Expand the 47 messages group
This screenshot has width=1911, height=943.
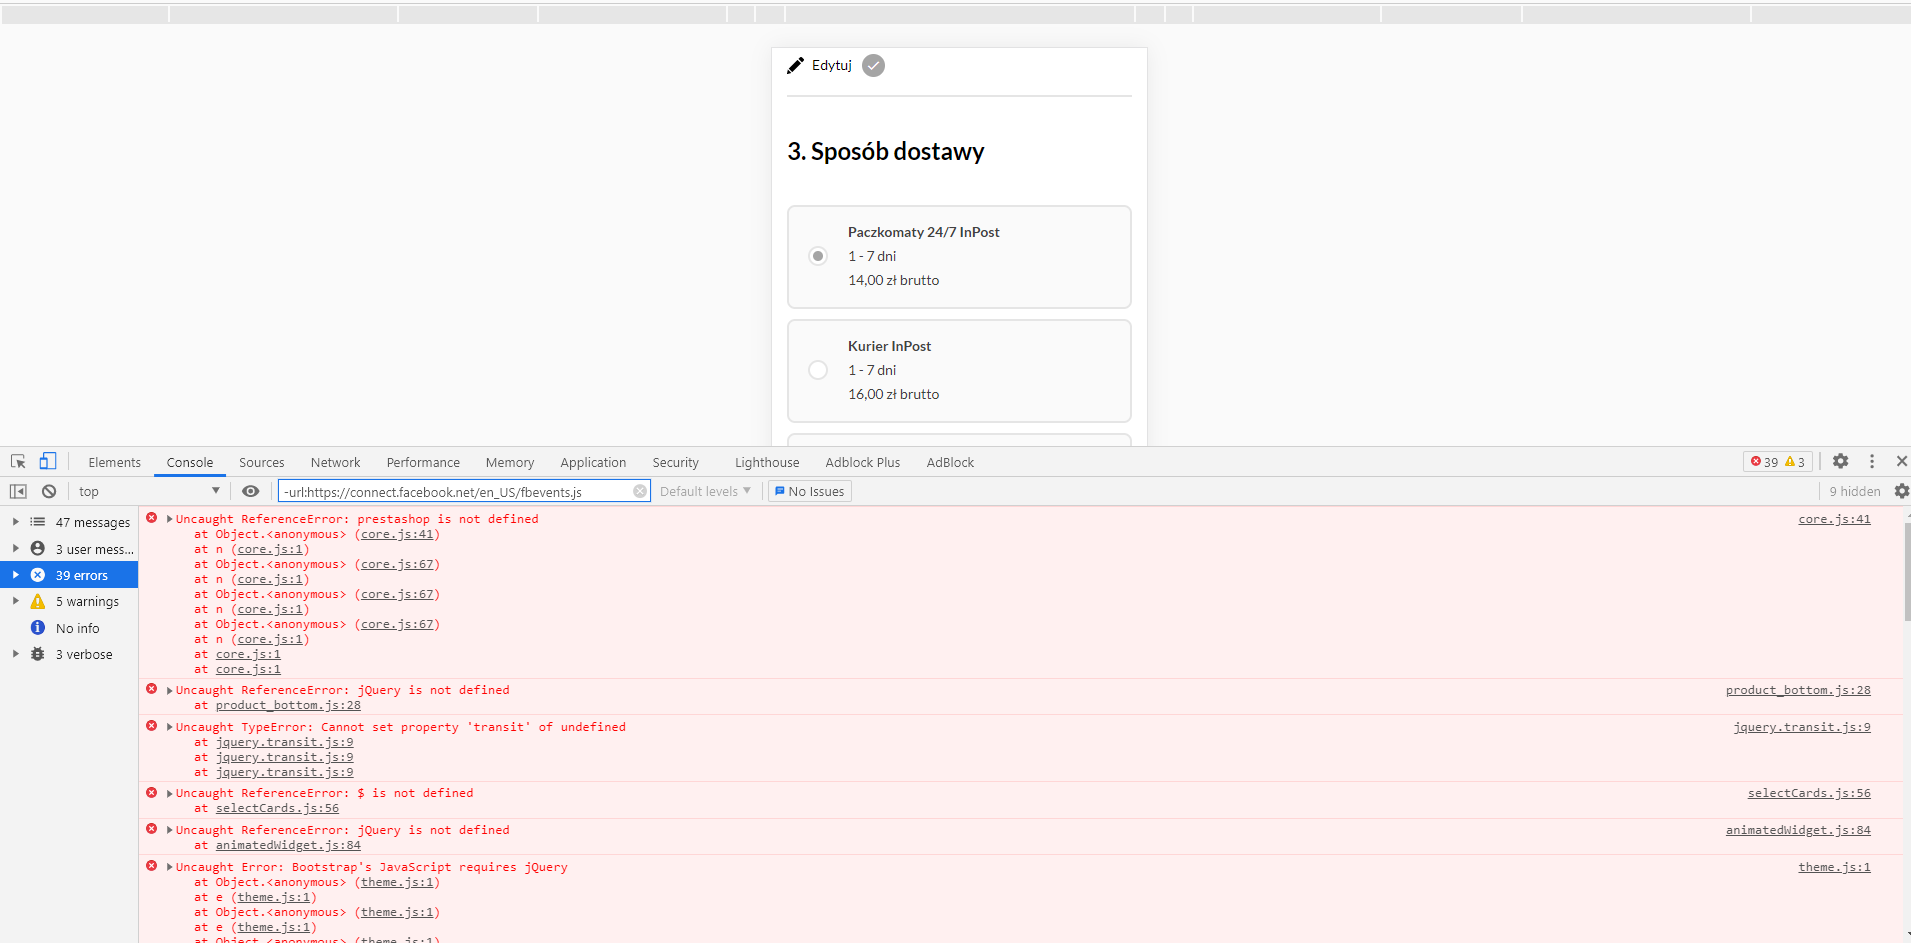(15, 522)
